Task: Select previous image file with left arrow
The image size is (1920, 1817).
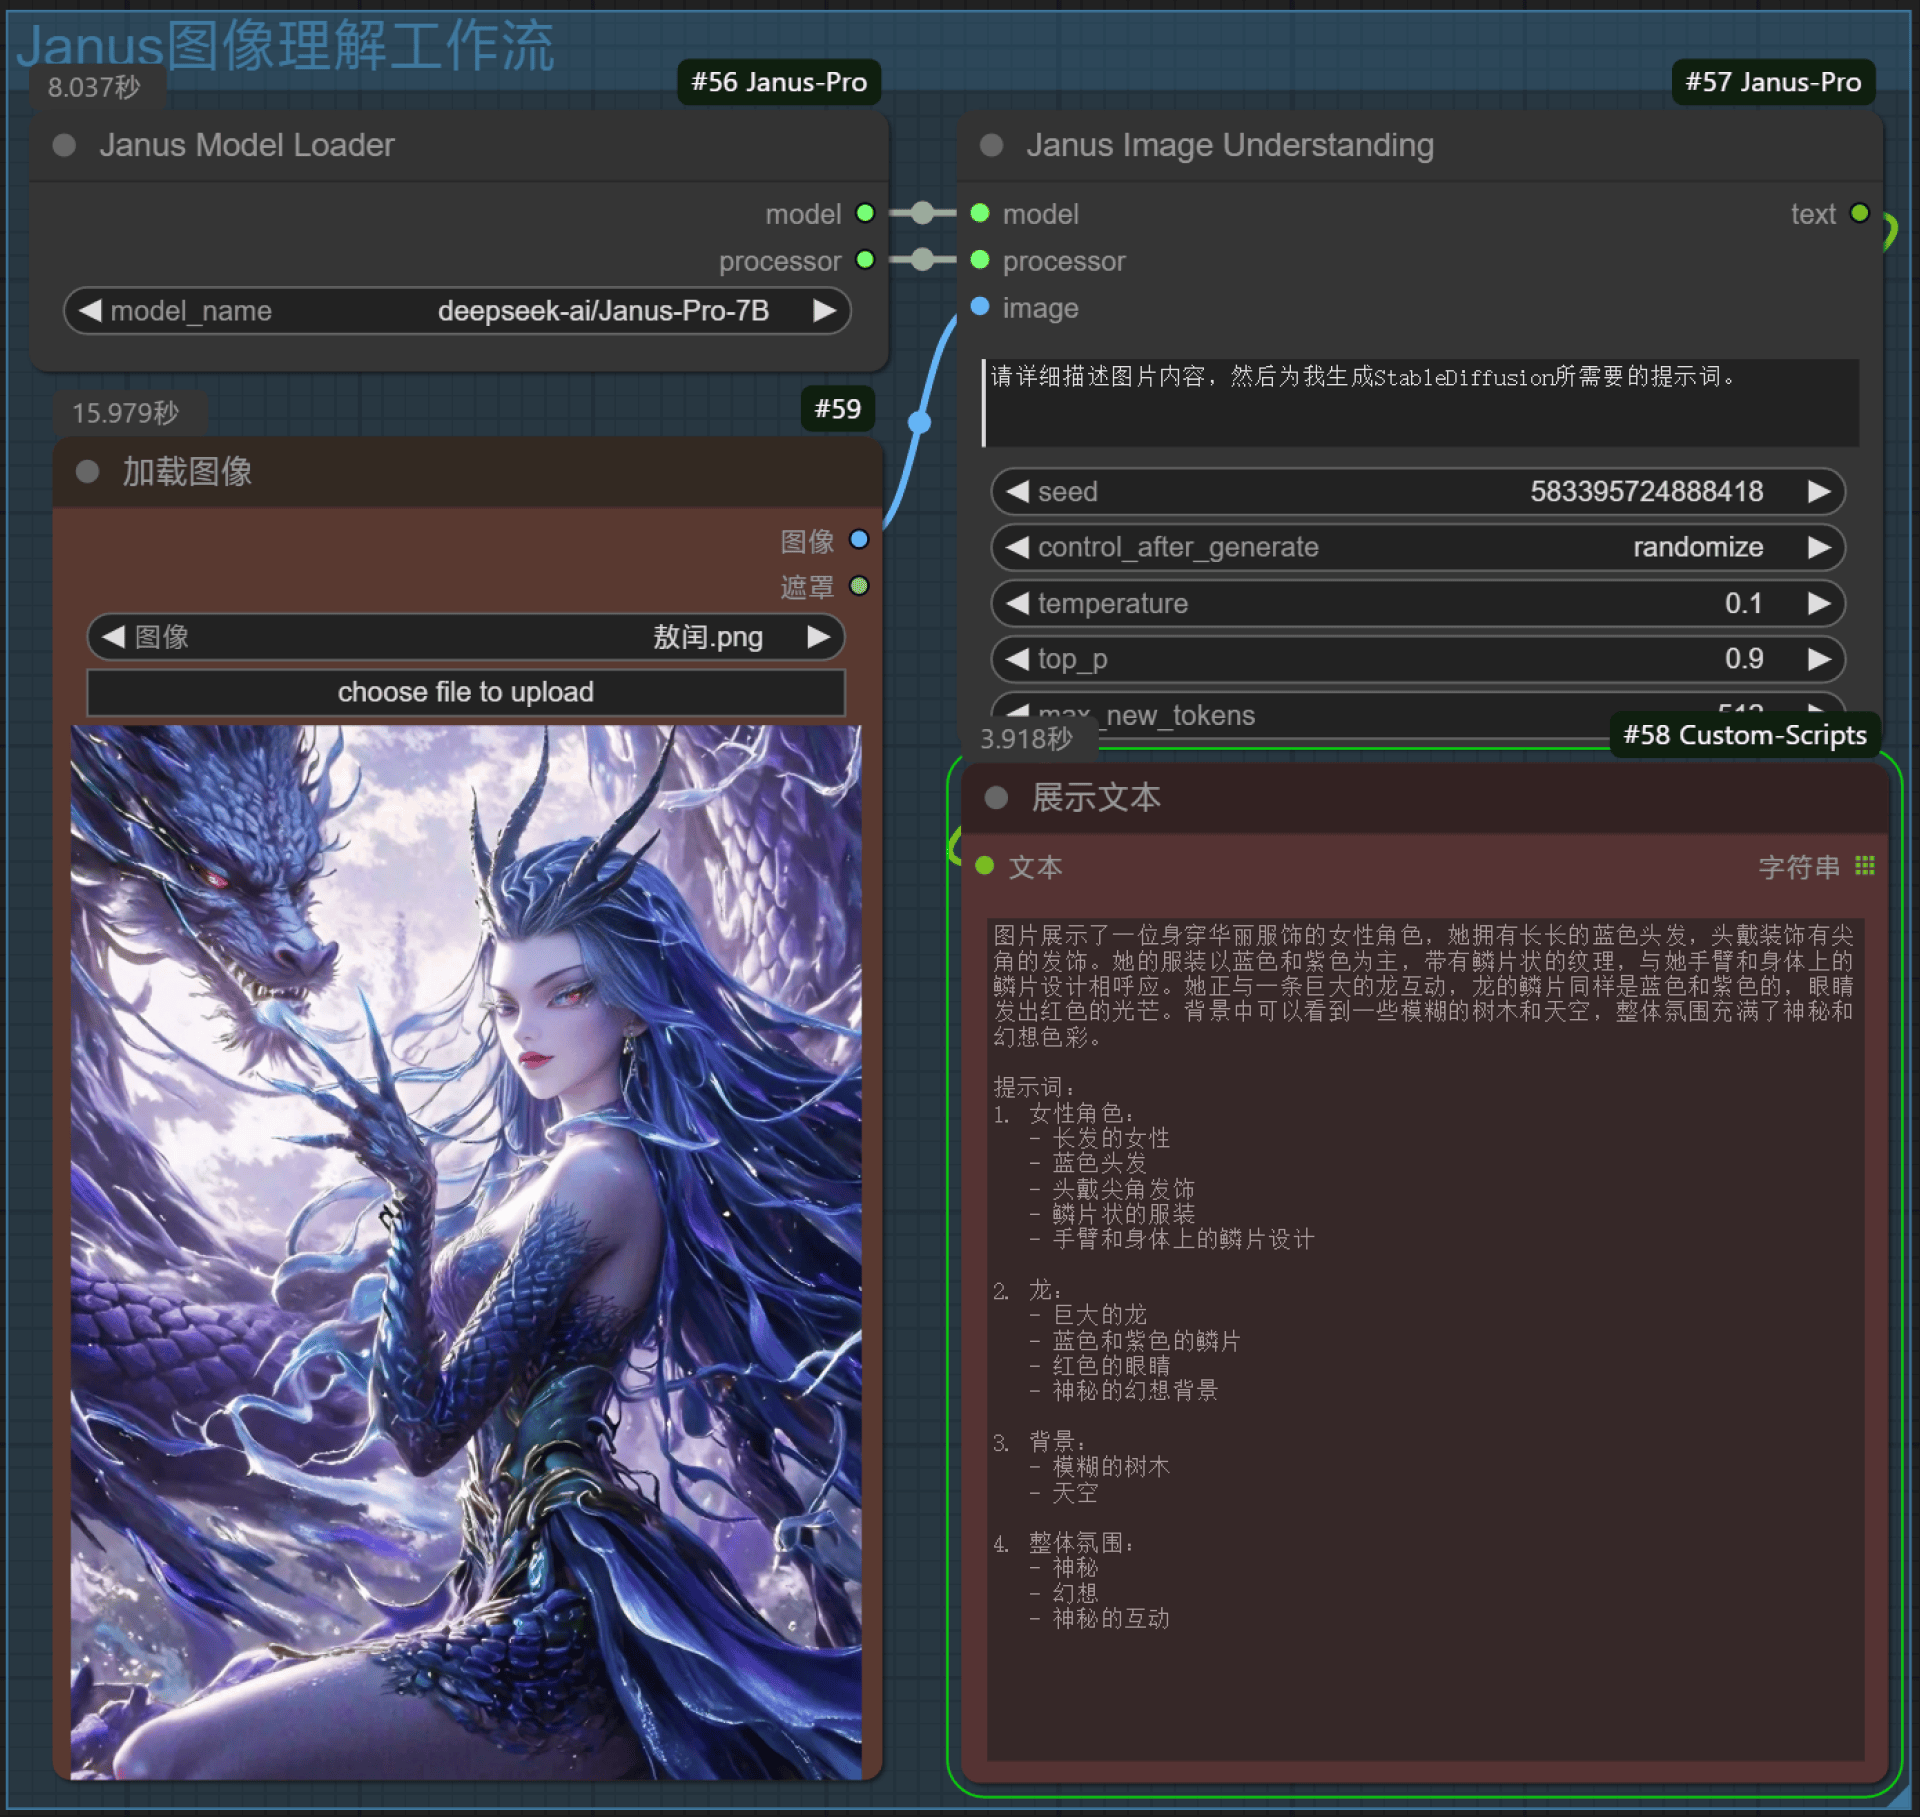Action: (113, 637)
